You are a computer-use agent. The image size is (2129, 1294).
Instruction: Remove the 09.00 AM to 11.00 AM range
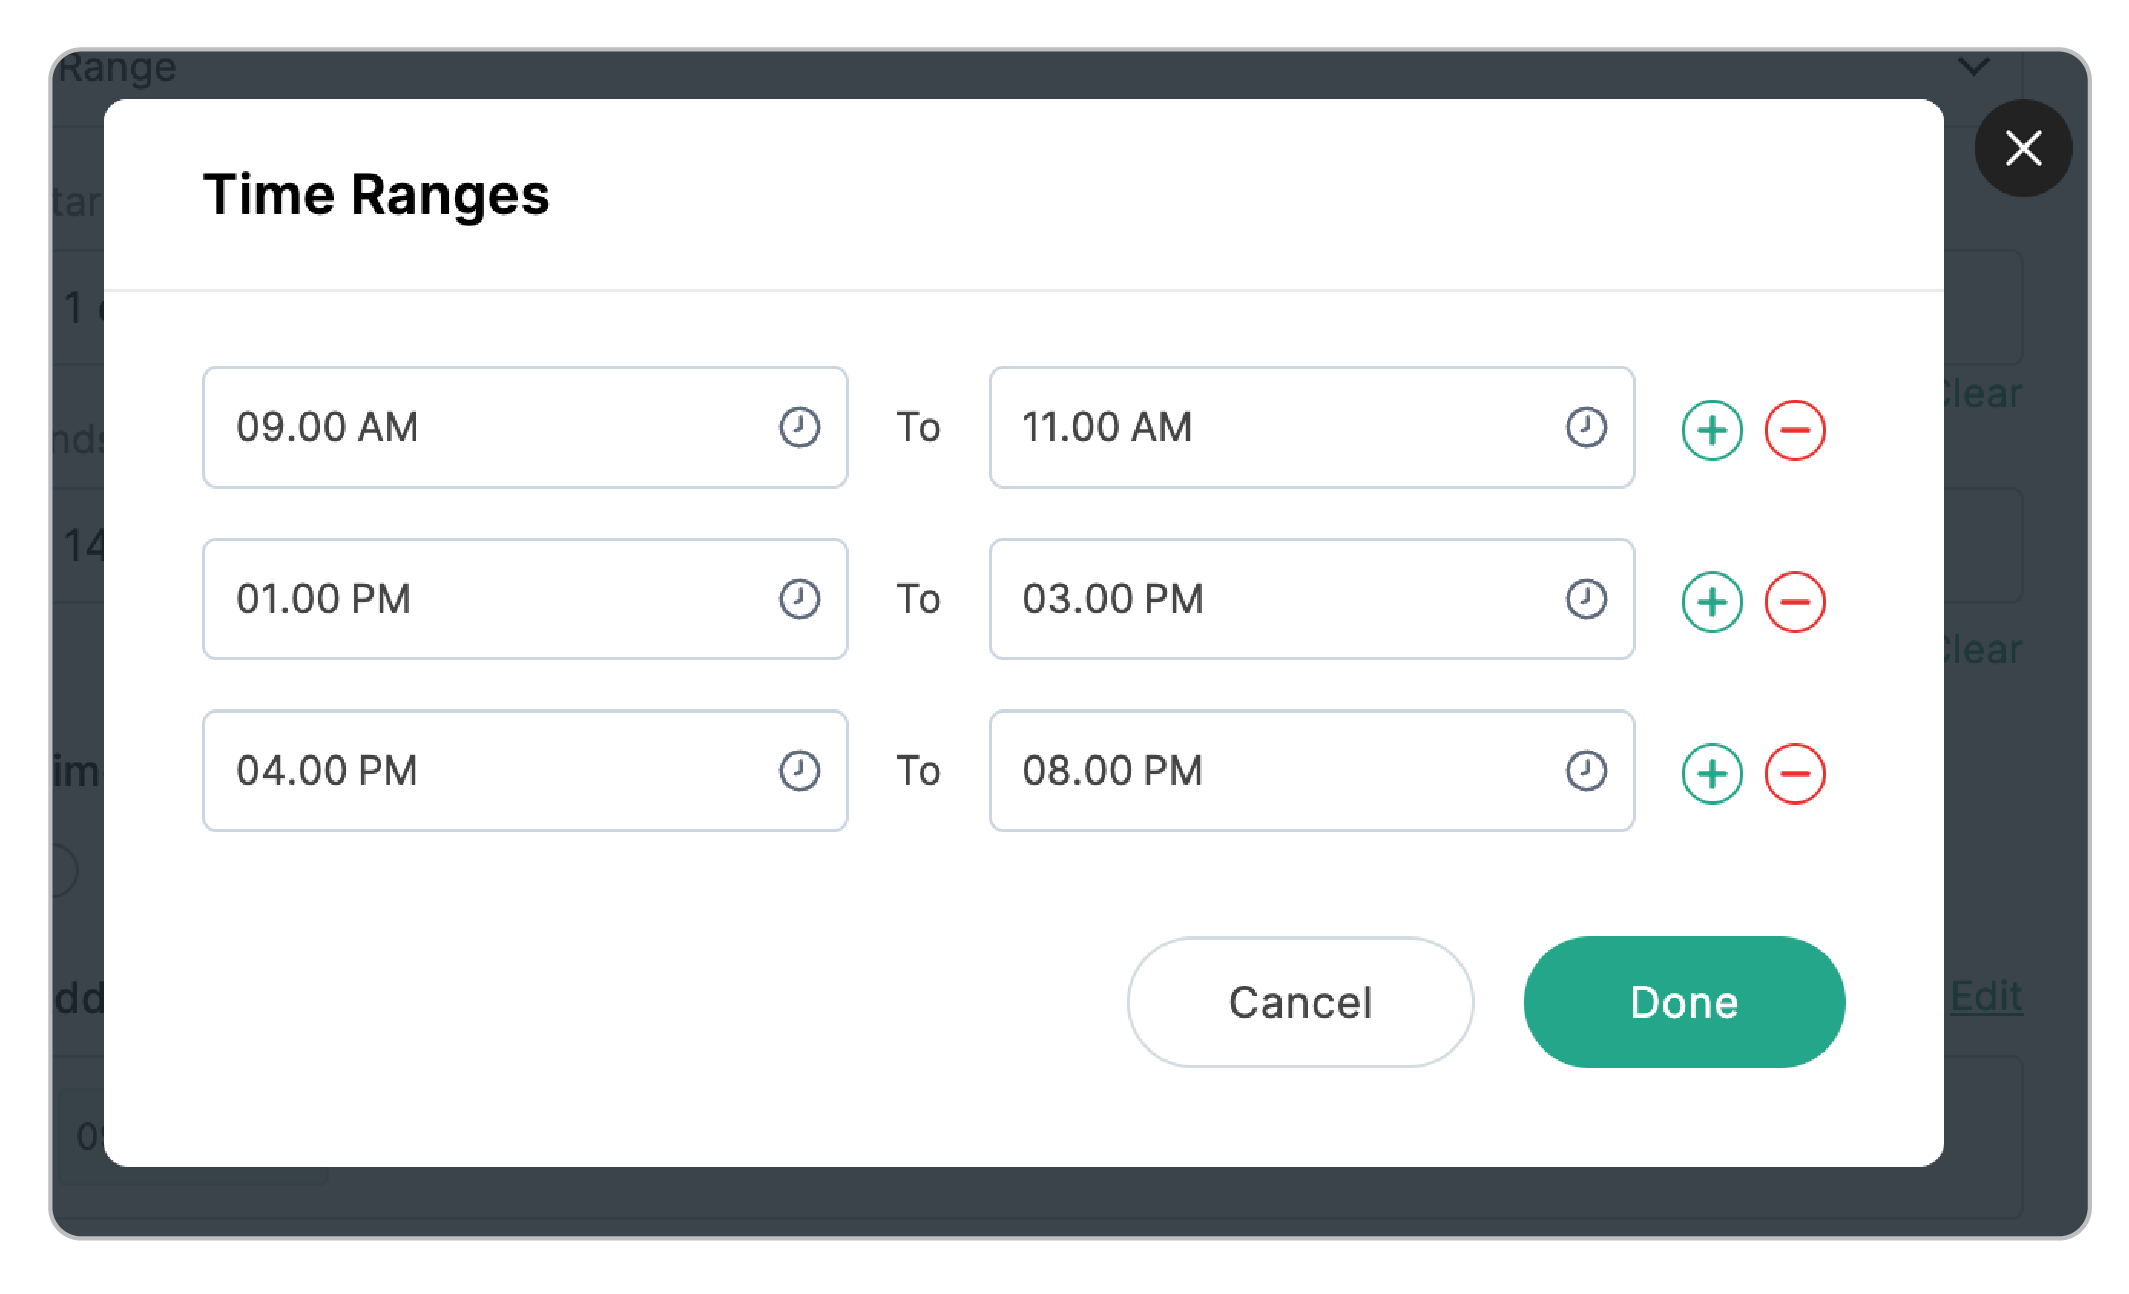coord(1795,431)
